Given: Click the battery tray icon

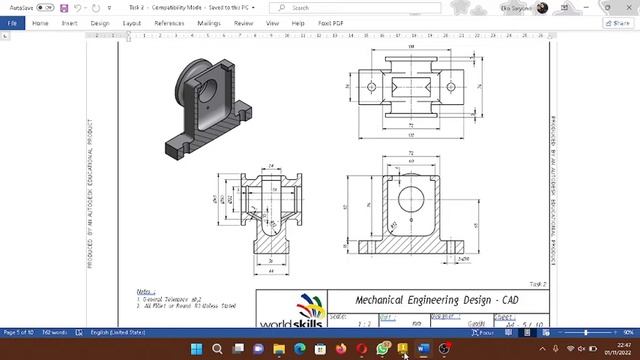Looking at the screenshot, I should pos(593,349).
